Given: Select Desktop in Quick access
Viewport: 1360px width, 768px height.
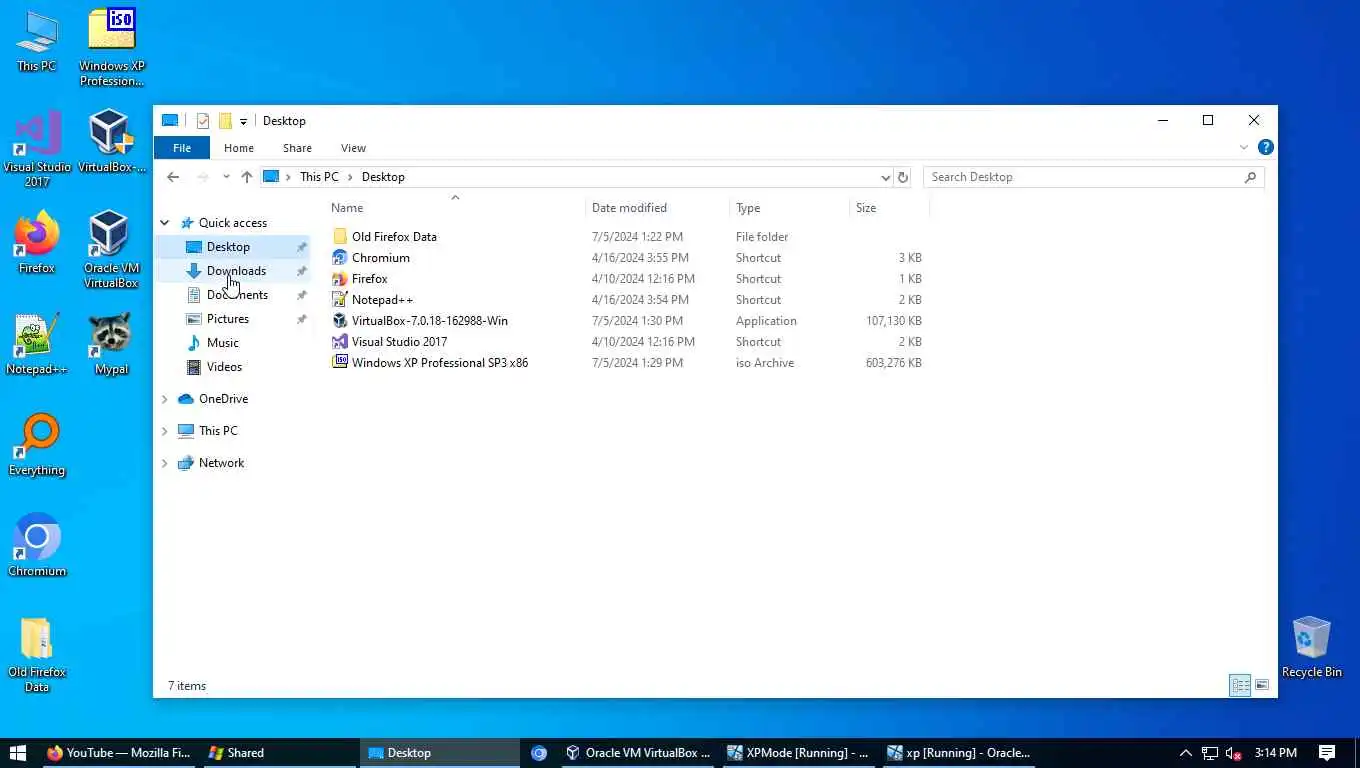Looking at the screenshot, I should (x=228, y=247).
